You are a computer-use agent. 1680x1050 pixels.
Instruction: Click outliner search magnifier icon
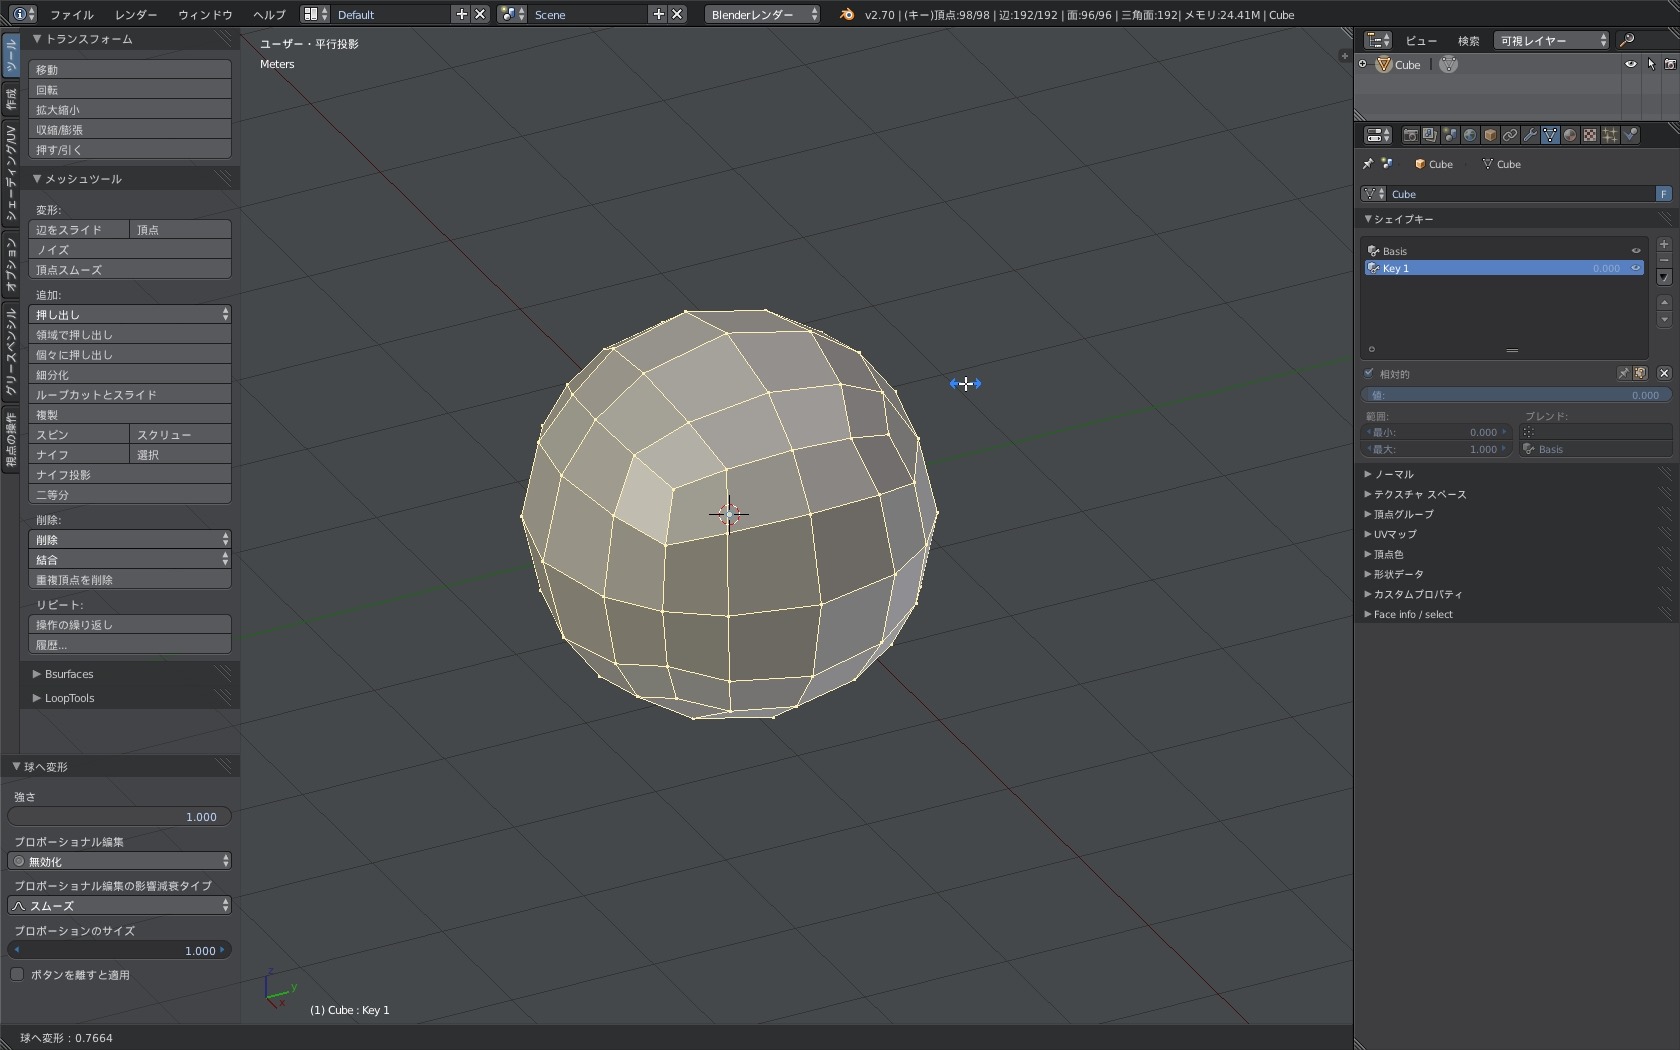click(1627, 40)
